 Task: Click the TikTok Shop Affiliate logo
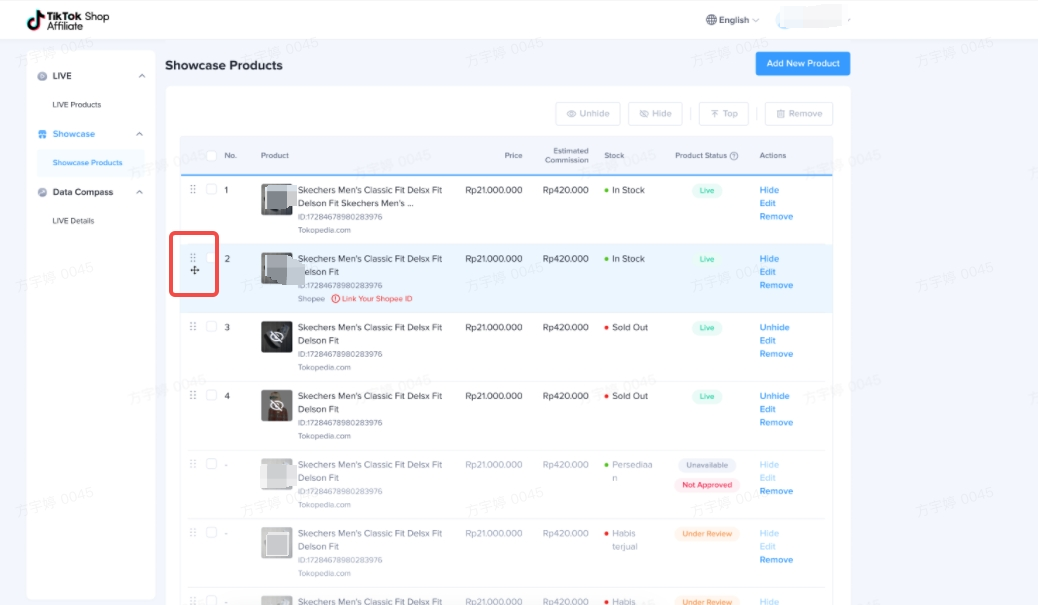(x=68, y=20)
